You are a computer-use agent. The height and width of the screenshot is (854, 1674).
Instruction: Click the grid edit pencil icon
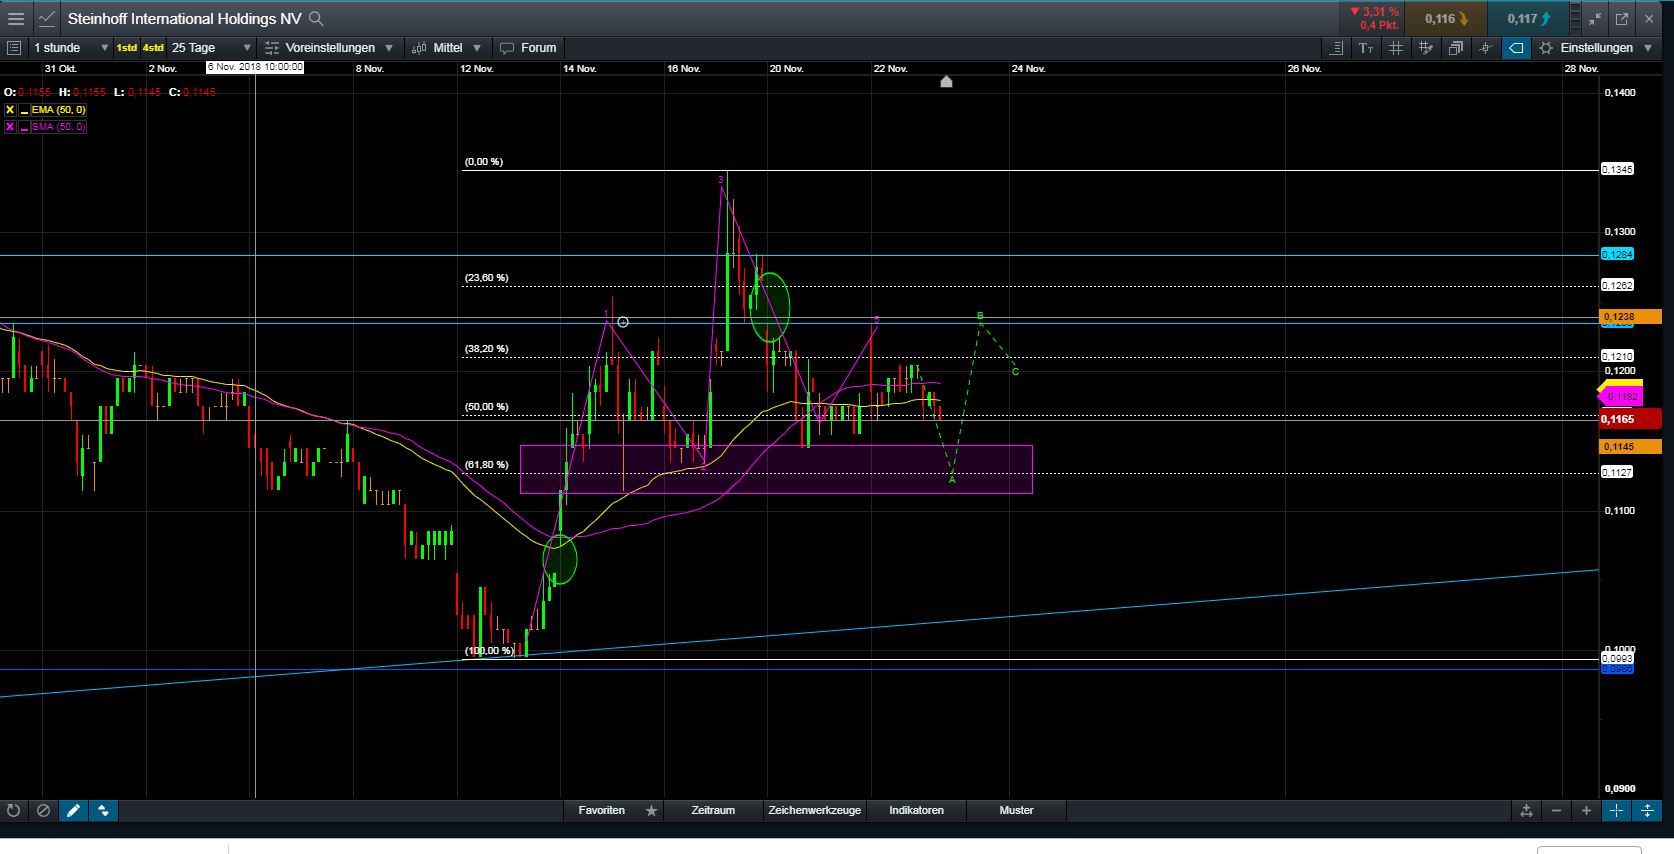point(1426,48)
